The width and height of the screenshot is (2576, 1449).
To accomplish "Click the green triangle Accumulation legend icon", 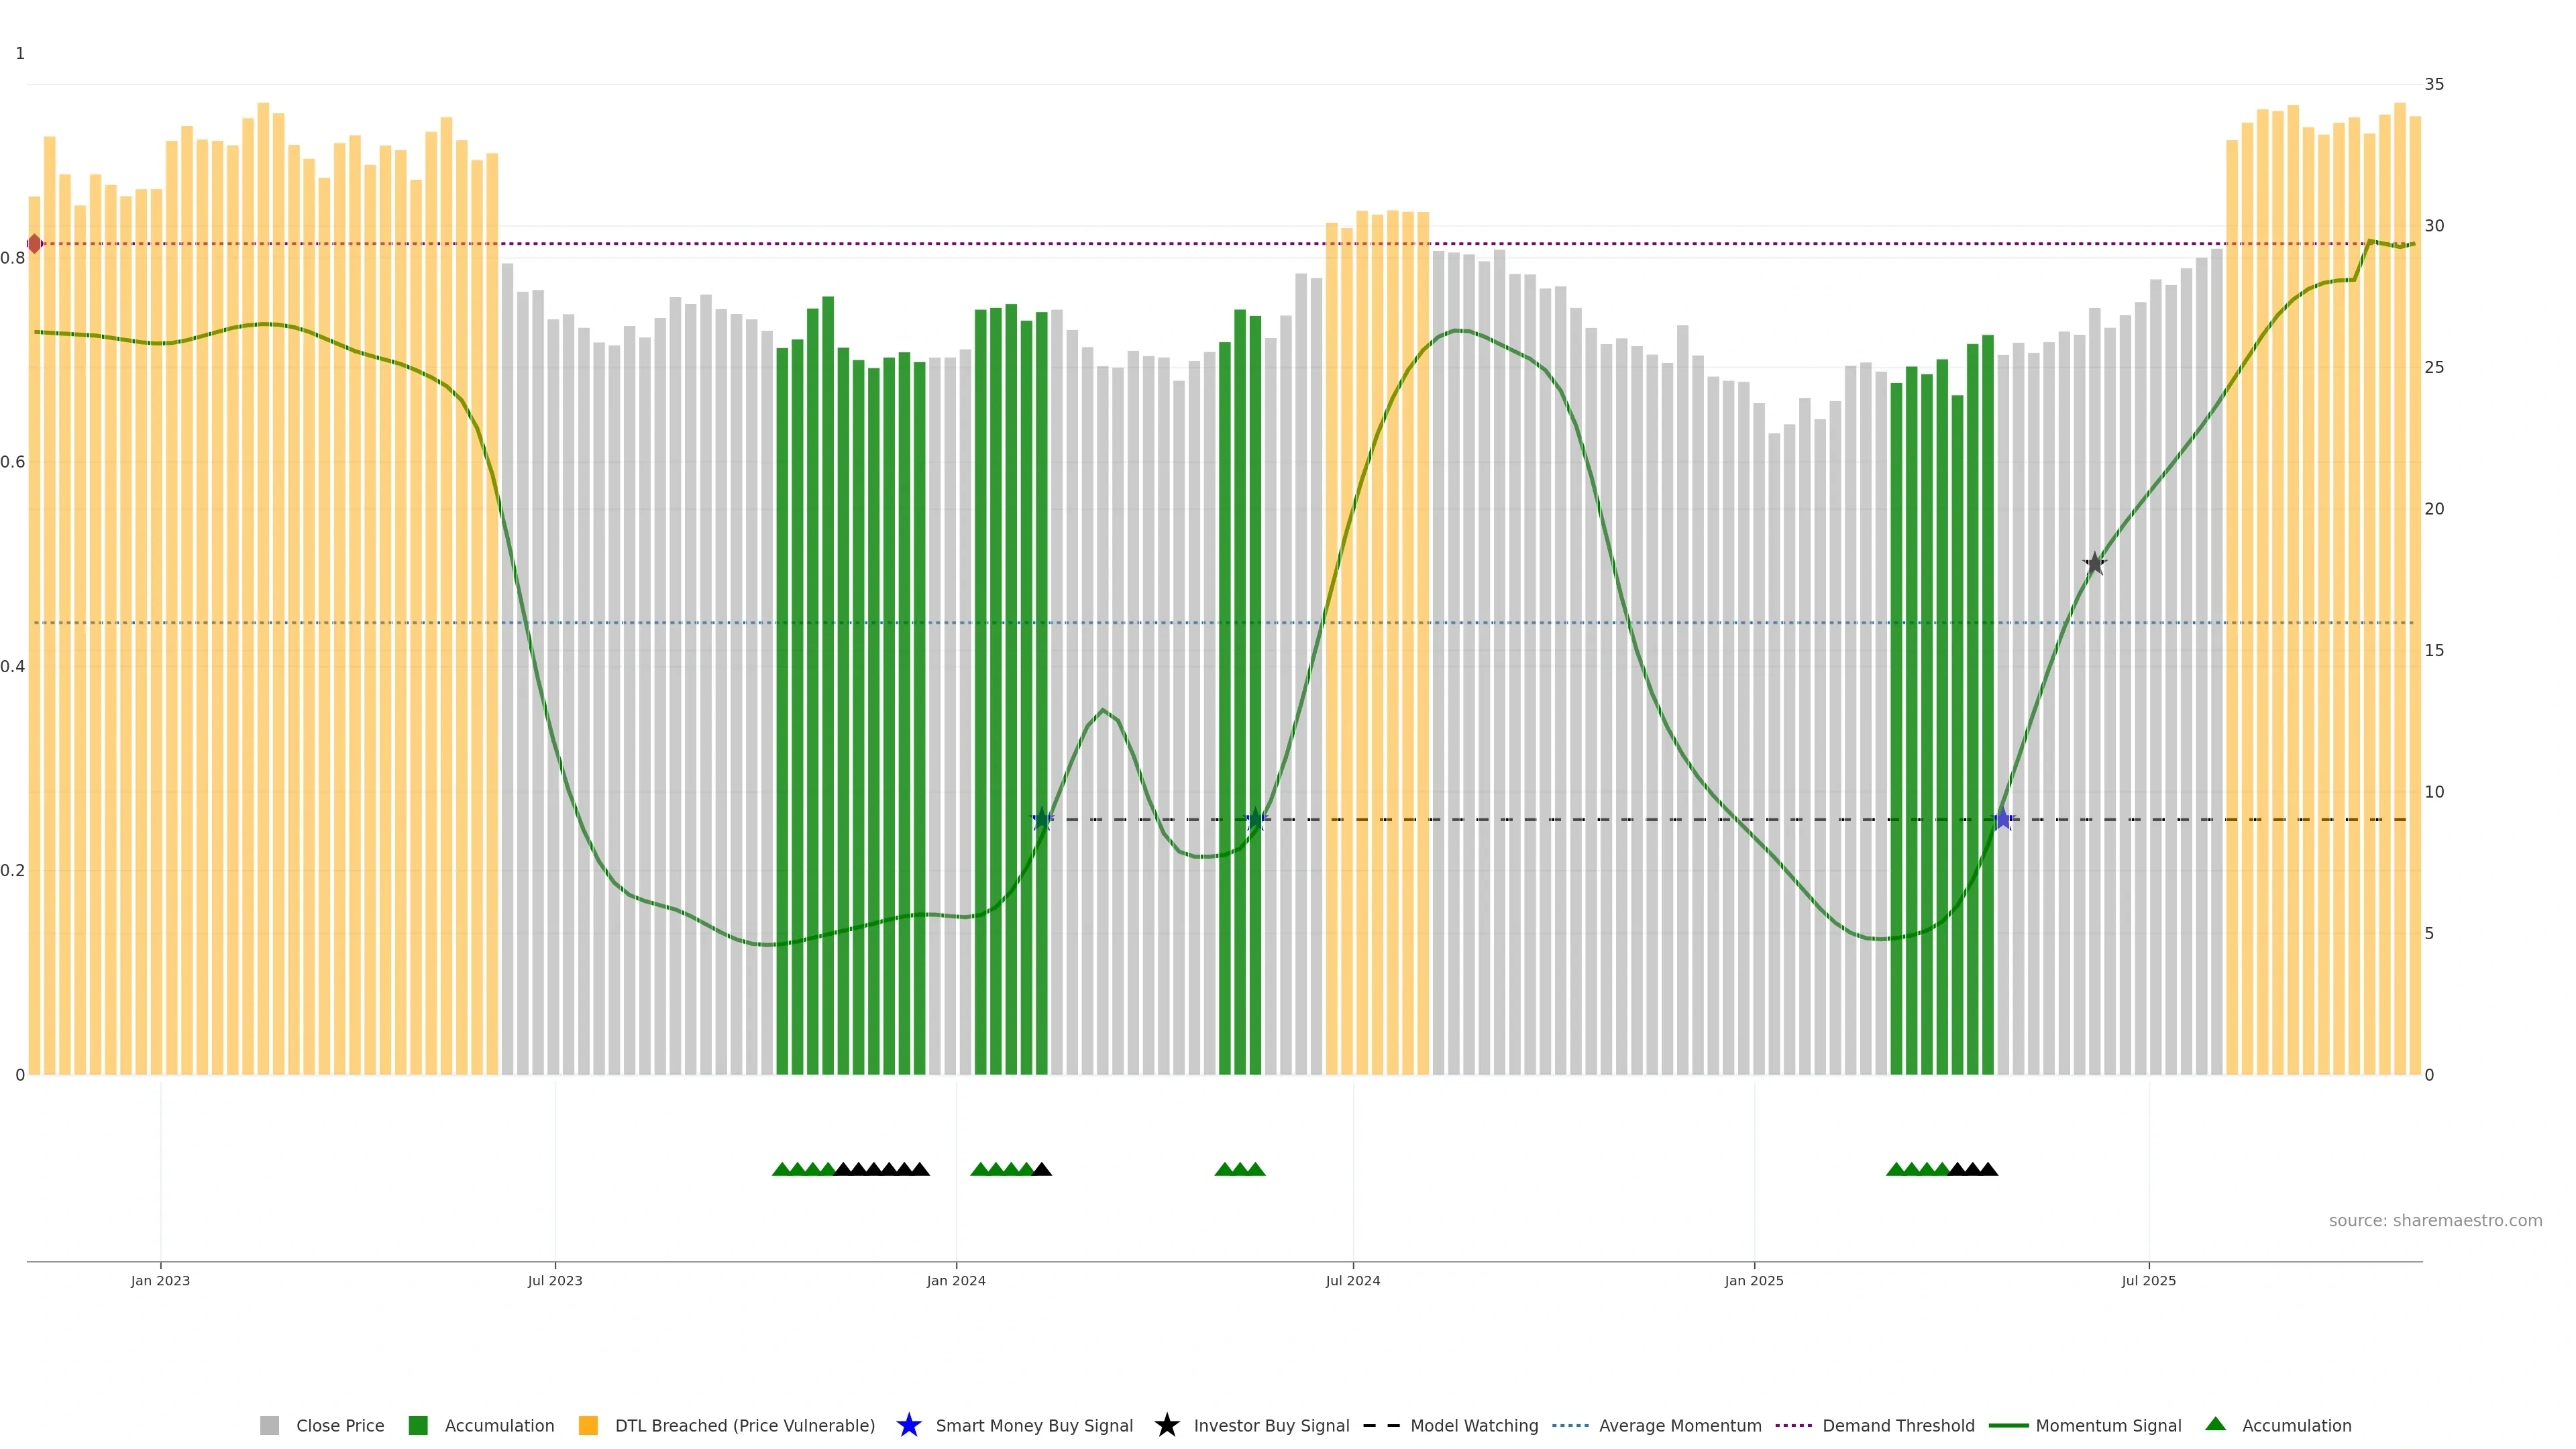I will [x=2215, y=1424].
